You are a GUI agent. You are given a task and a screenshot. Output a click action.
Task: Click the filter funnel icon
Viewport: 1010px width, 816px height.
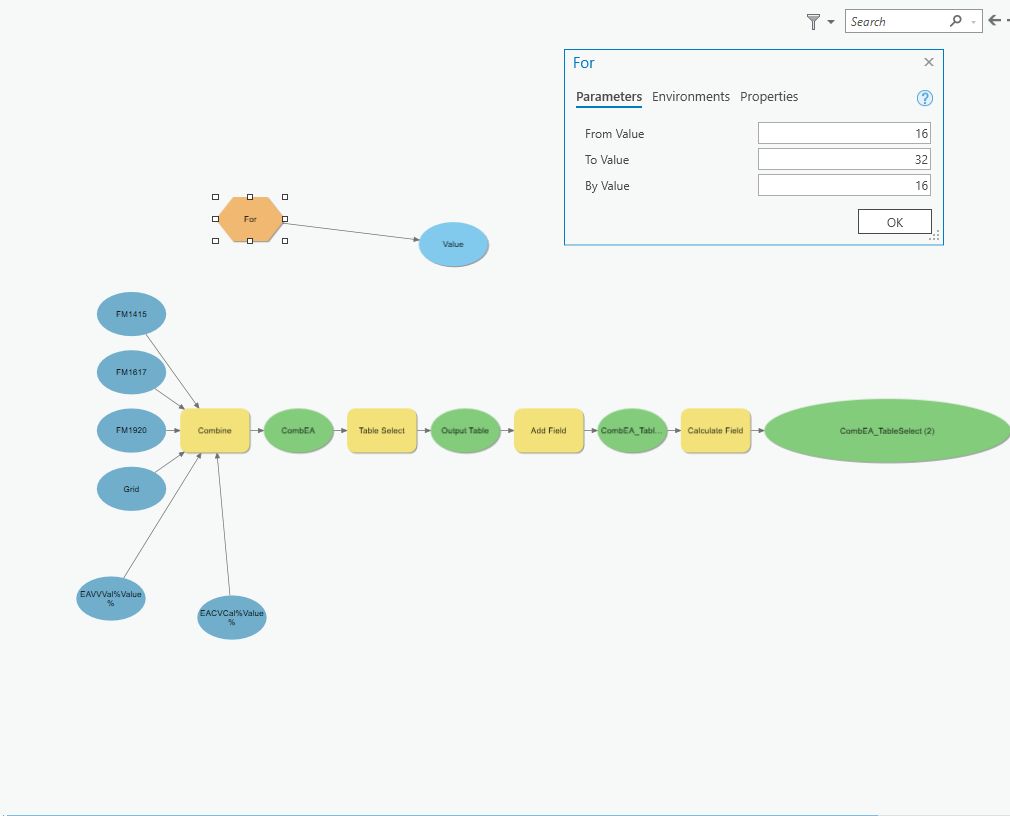point(813,22)
